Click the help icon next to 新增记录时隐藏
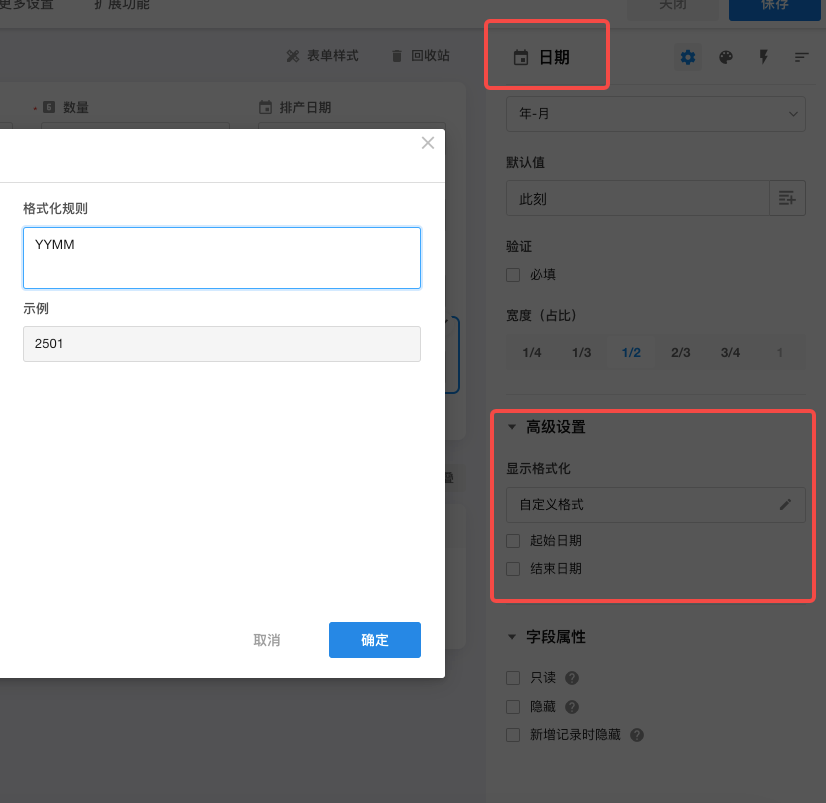Screen dimensions: 826x803 pos(636,735)
